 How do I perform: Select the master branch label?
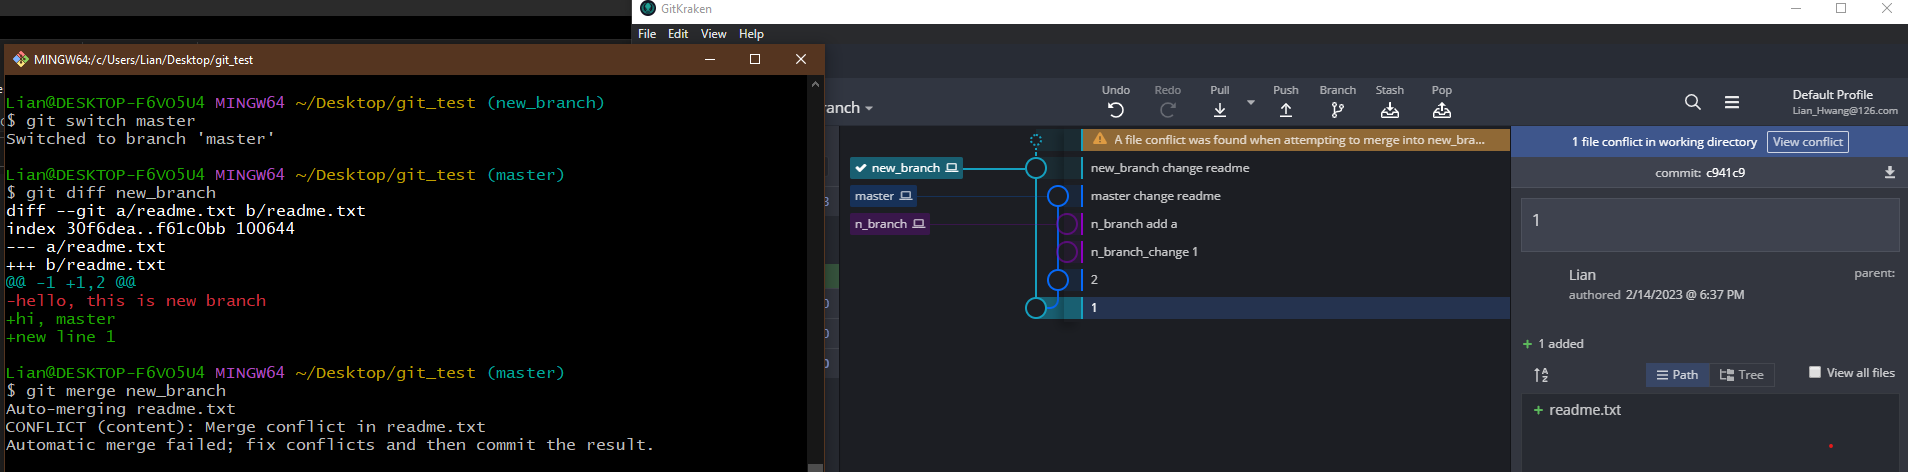[x=883, y=196]
